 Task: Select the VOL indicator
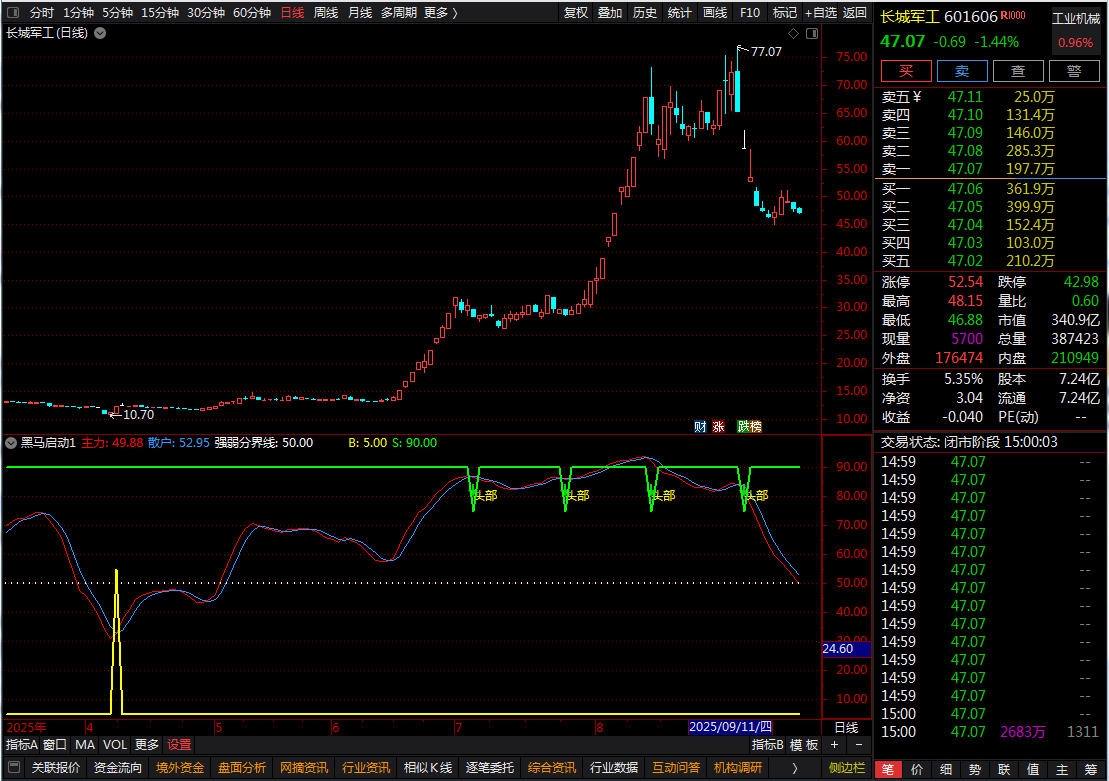point(115,744)
